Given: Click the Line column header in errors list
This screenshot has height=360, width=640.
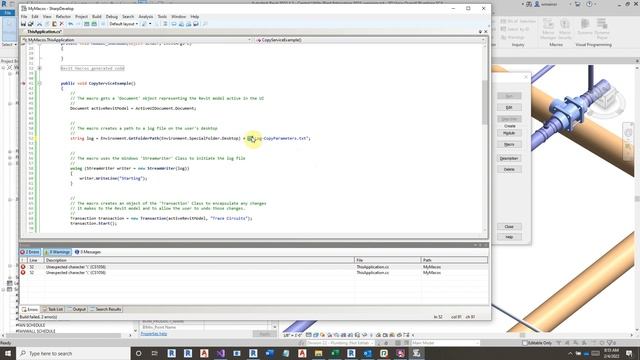Looking at the screenshot, I should click(35, 260).
